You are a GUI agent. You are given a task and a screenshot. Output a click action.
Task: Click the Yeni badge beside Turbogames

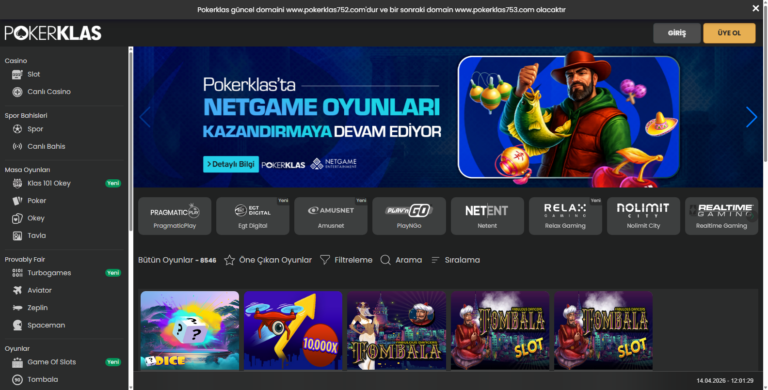coord(113,273)
